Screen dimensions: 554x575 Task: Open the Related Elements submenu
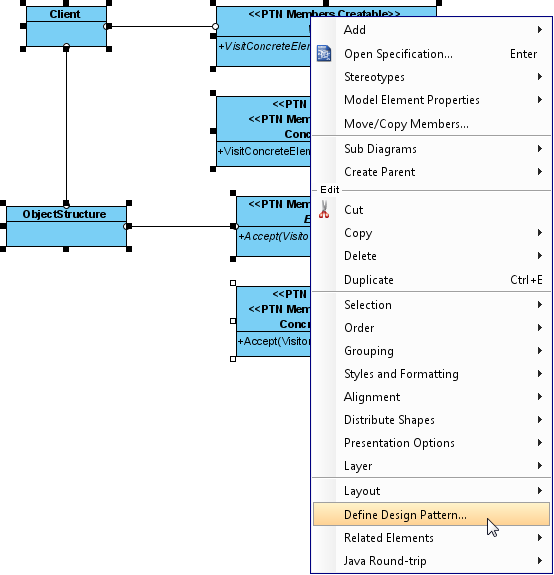pyautogui.click(x=431, y=538)
